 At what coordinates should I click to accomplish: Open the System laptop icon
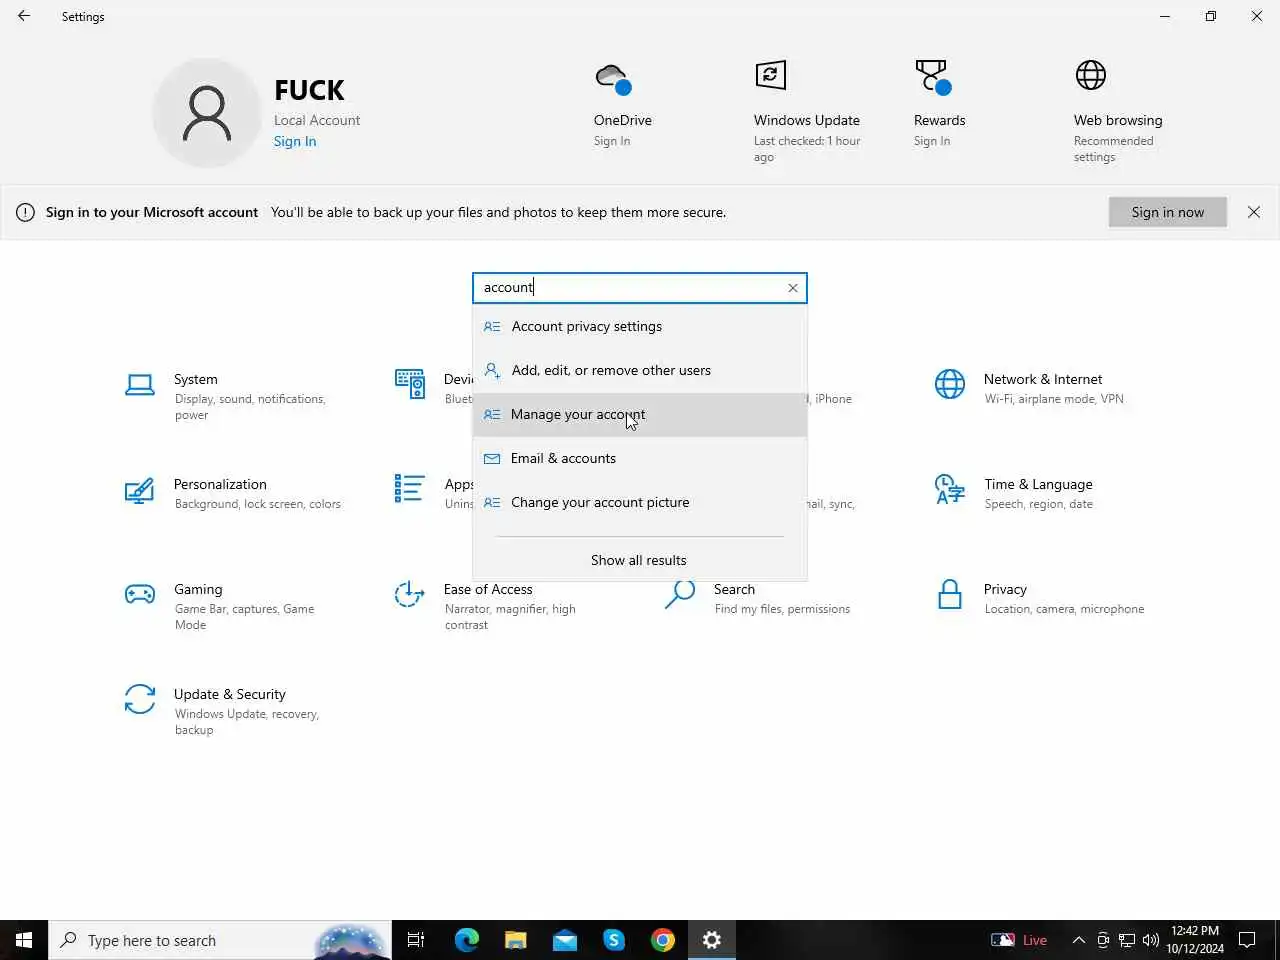coord(140,385)
